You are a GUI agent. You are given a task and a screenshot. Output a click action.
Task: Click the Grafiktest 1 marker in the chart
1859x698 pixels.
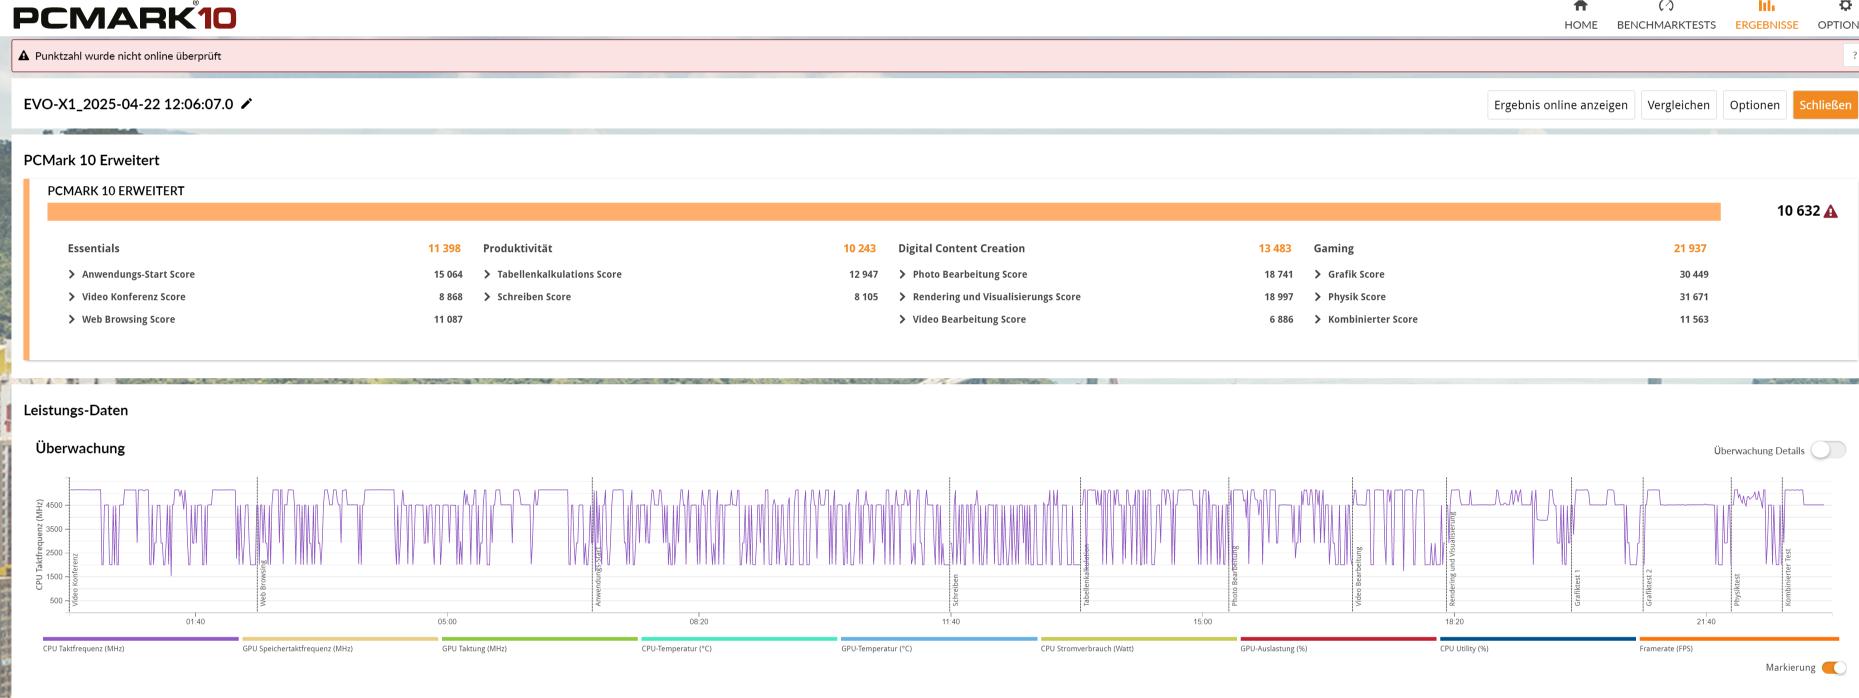pos(1577,588)
